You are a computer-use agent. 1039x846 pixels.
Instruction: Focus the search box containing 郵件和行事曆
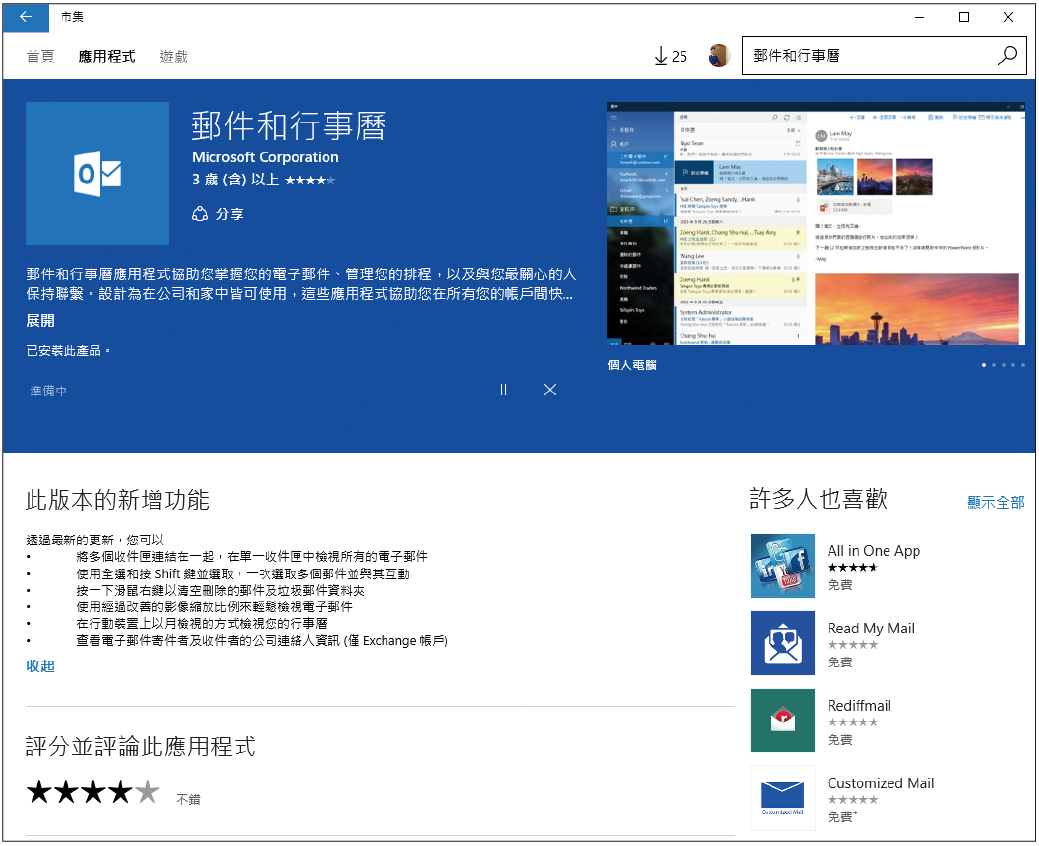coord(884,56)
